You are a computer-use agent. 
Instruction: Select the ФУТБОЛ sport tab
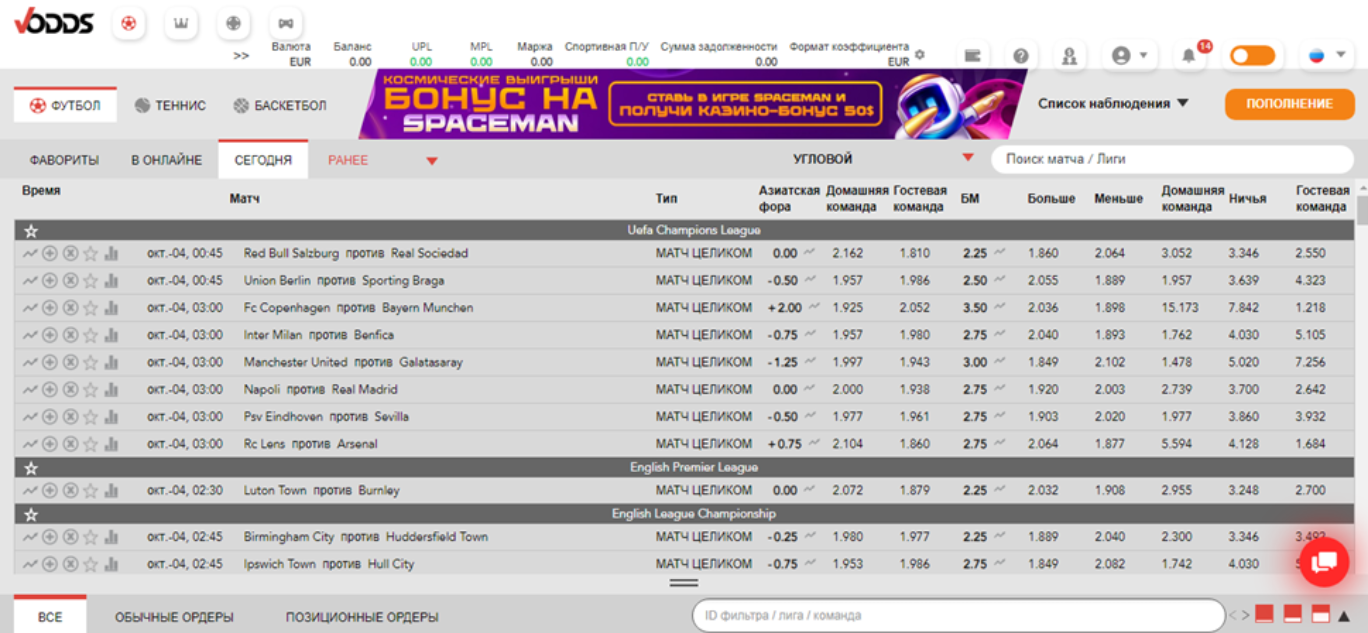(65, 105)
